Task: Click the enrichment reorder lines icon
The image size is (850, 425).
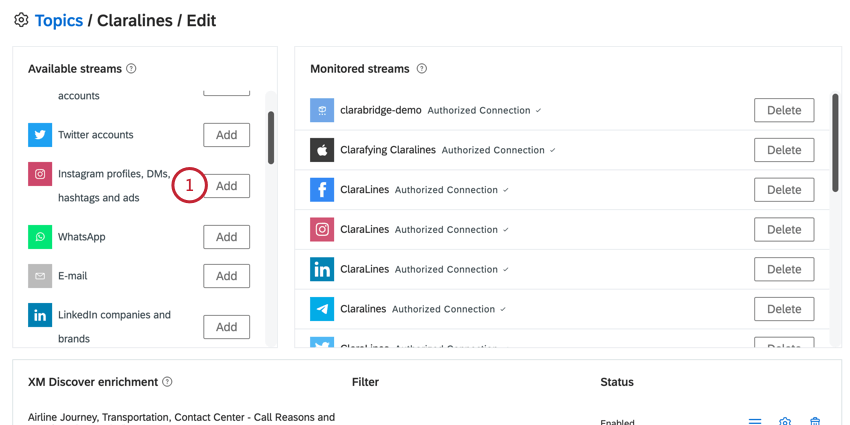Action: (x=755, y=421)
